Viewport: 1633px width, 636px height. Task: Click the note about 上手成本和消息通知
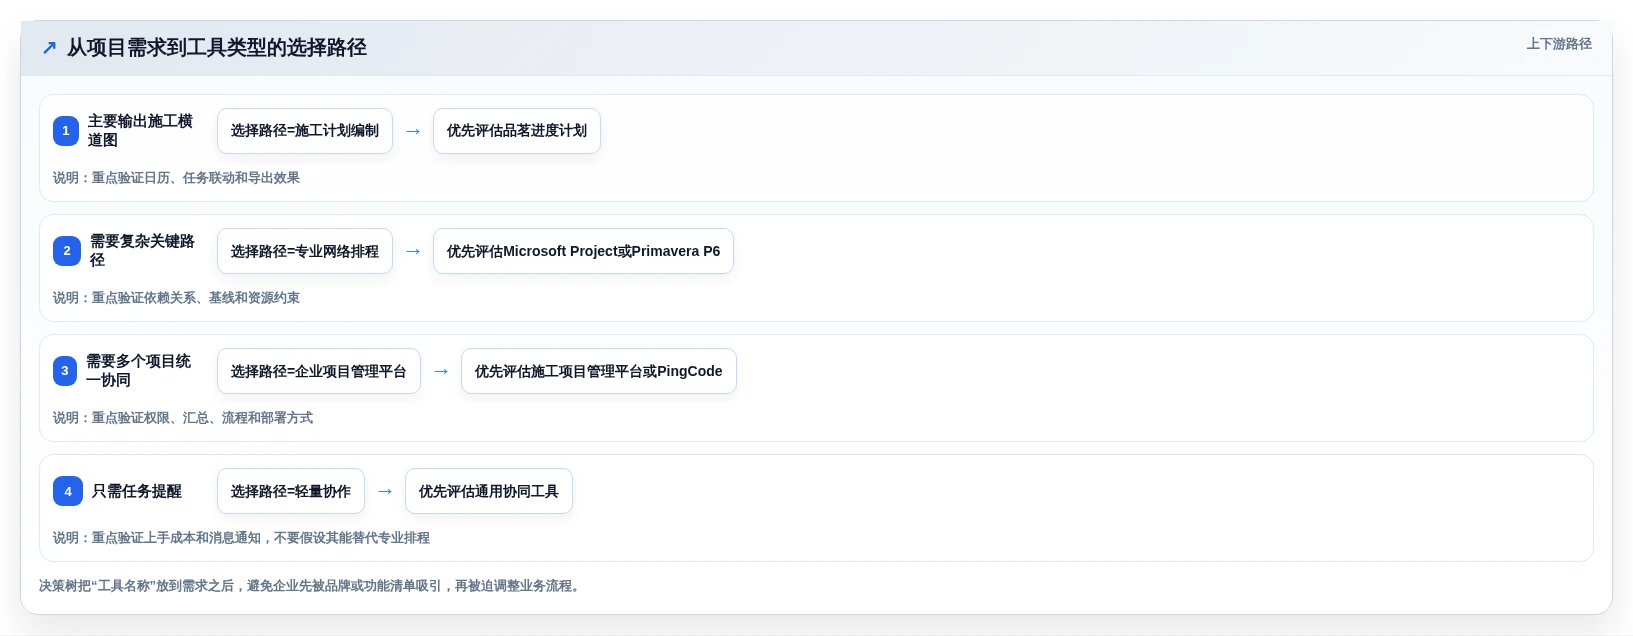[241, 538]
